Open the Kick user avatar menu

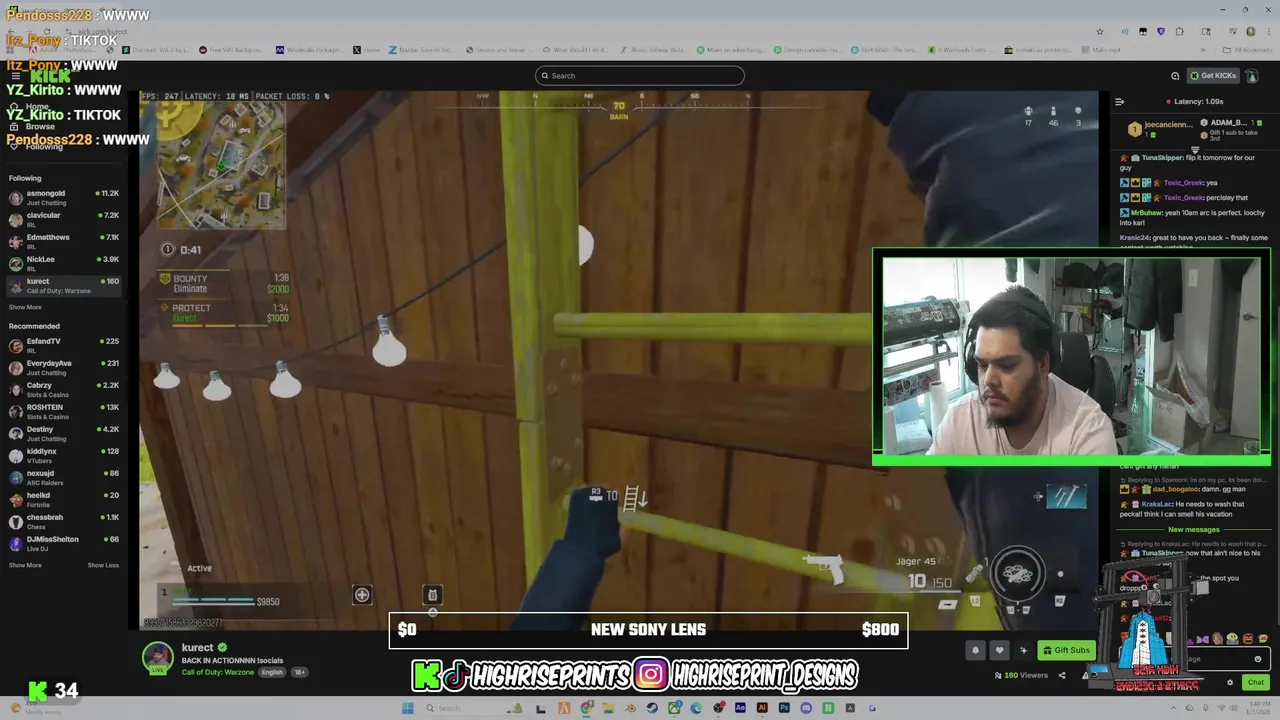coord(1251,76)
